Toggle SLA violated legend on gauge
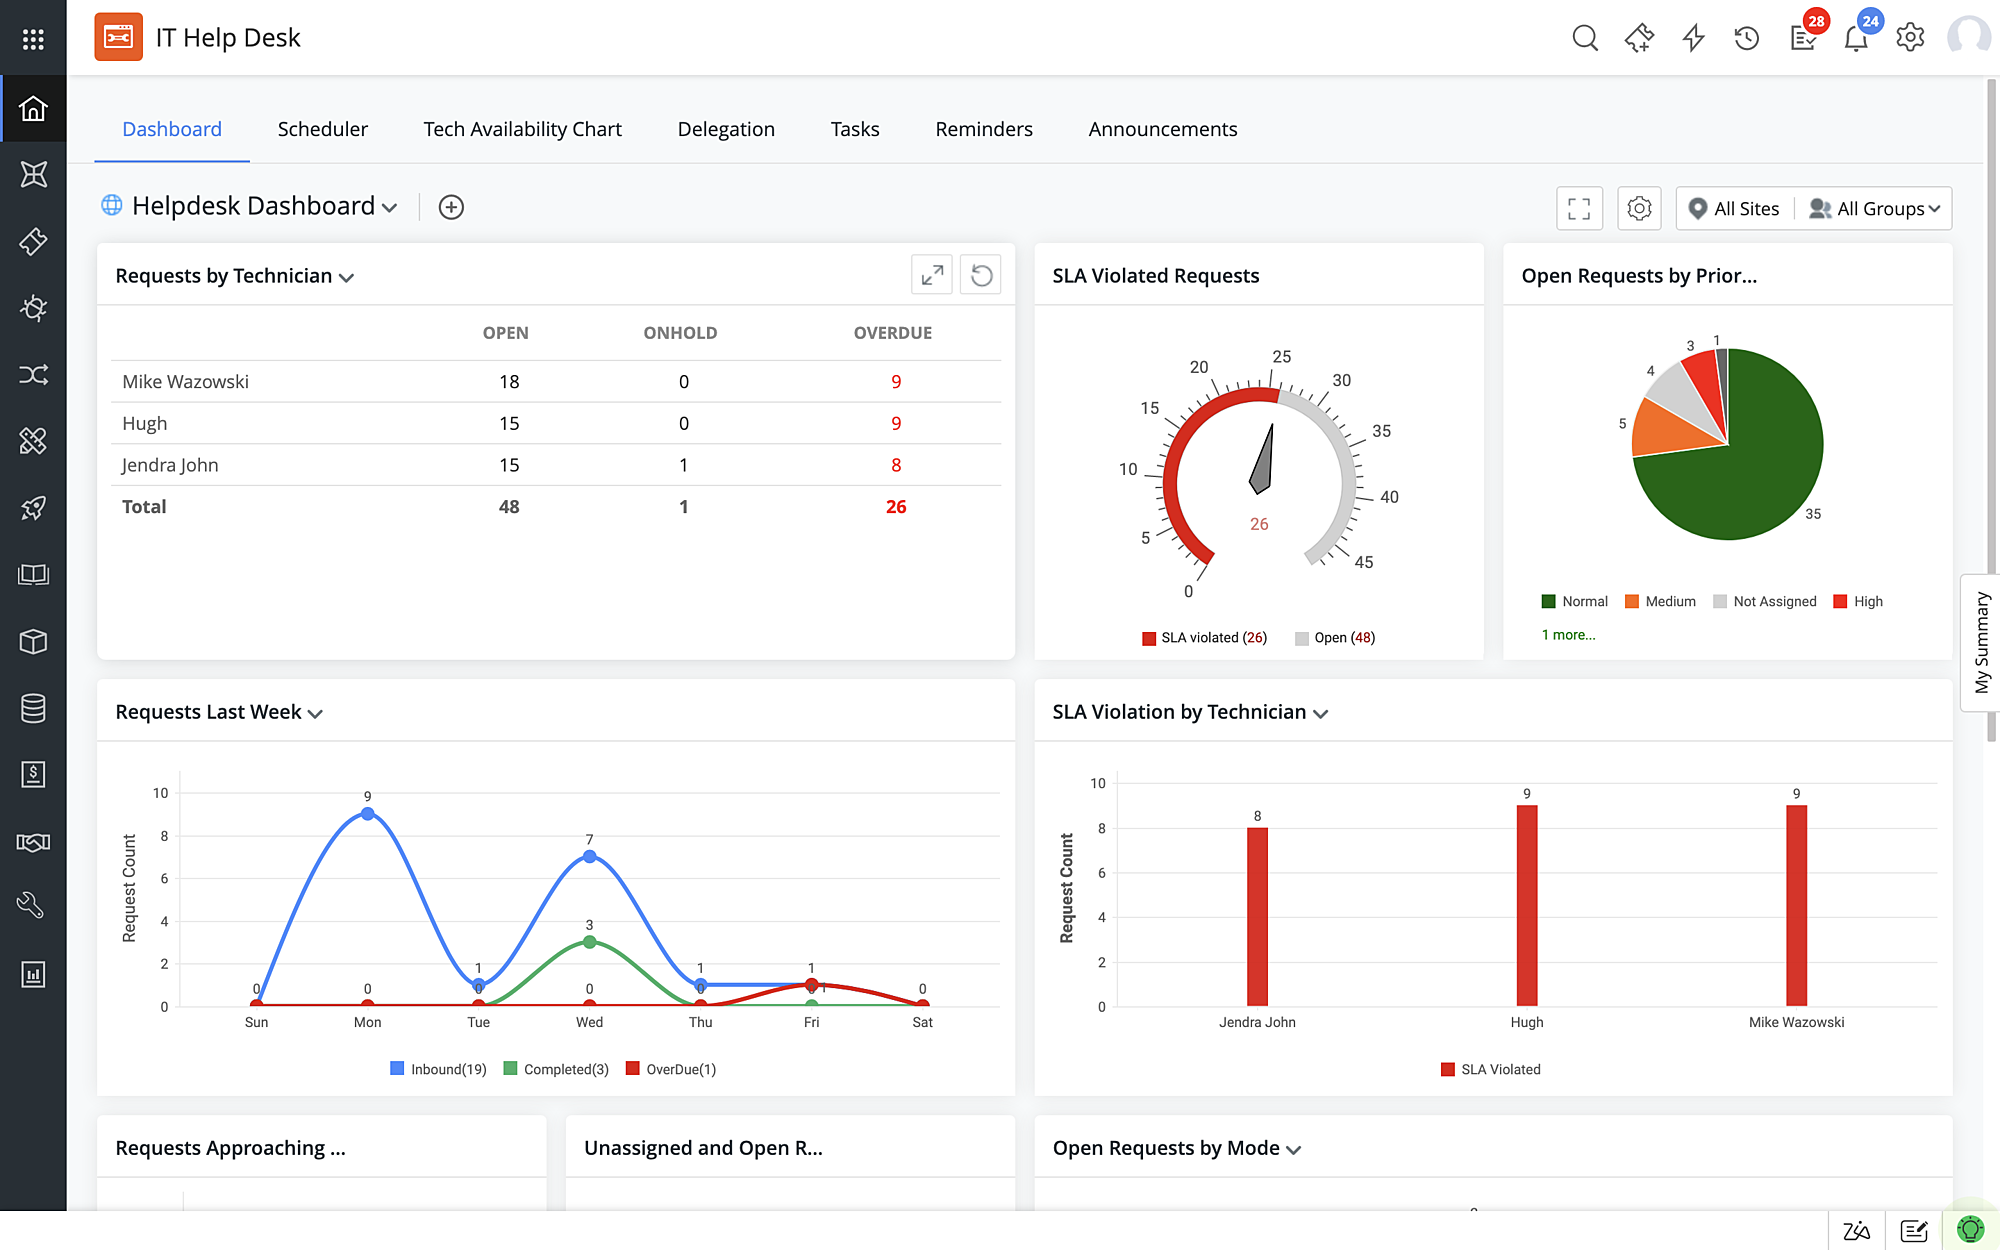 pos(1204,638)
